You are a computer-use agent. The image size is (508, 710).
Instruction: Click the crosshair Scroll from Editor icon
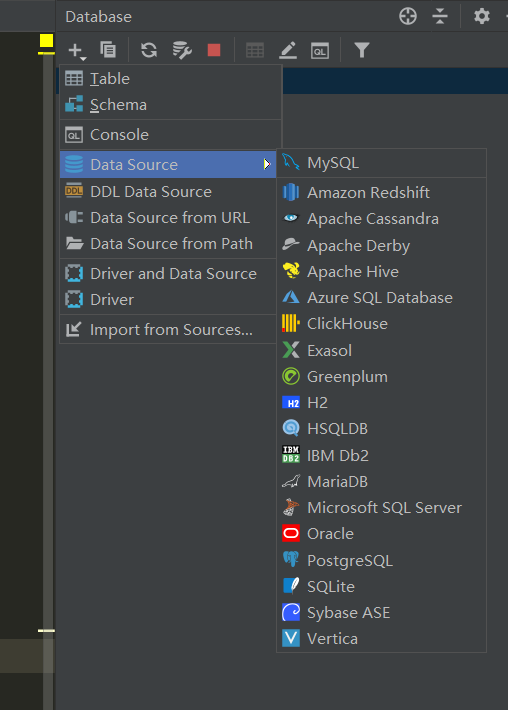pos(408,16)
